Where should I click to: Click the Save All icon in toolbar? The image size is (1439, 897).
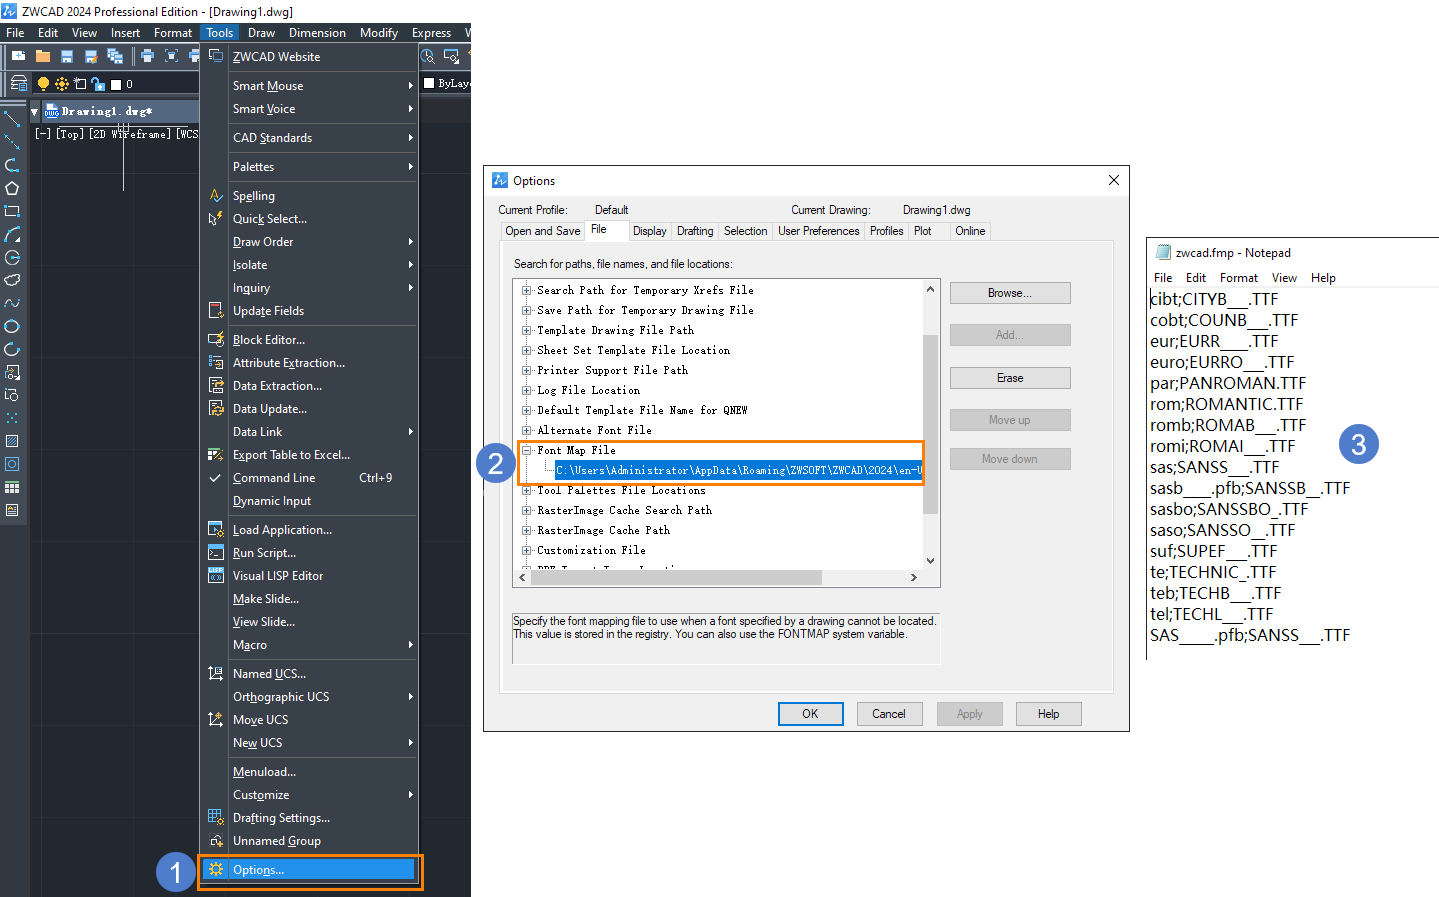click(x=117, y=56)
